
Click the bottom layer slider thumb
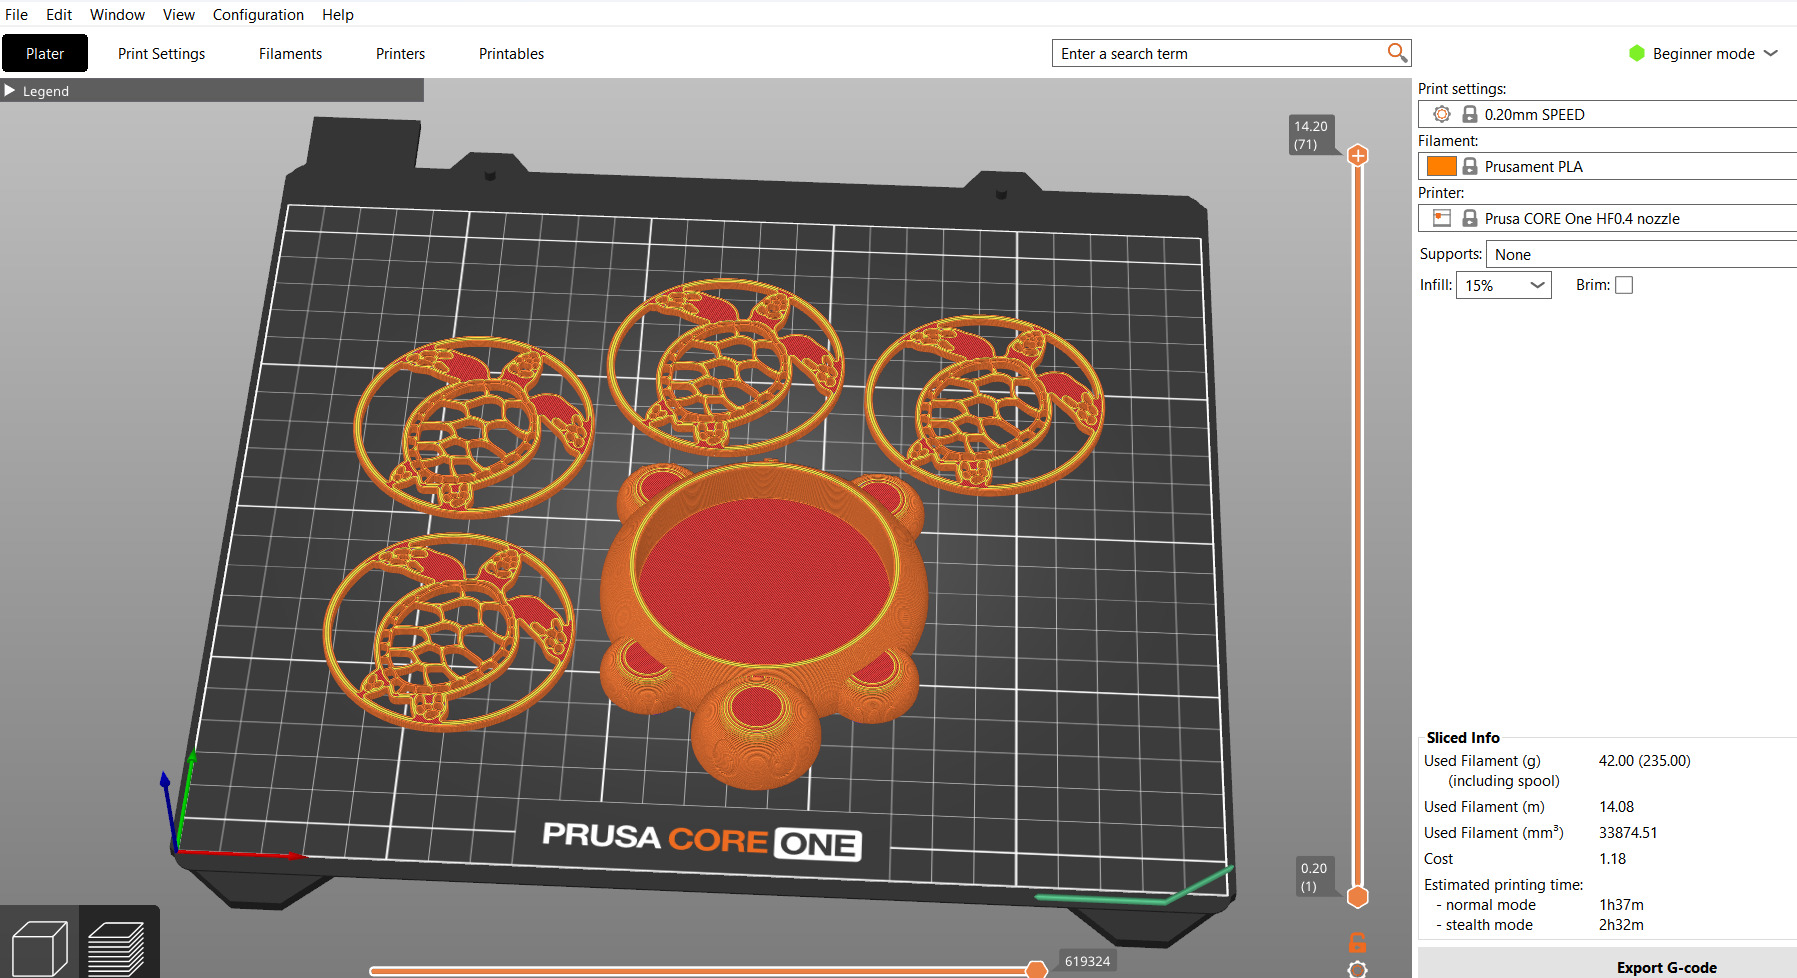(x=1357, y=897)
